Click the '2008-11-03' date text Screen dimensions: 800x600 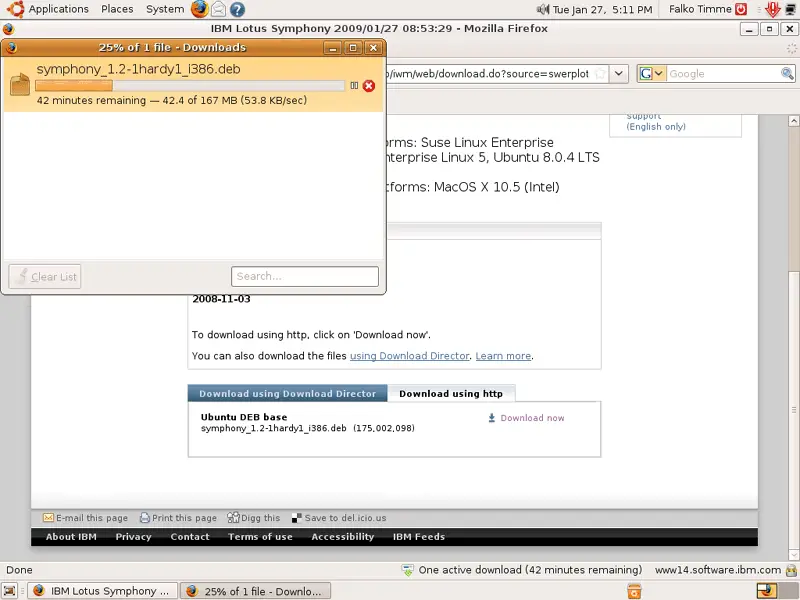(221, 299)
